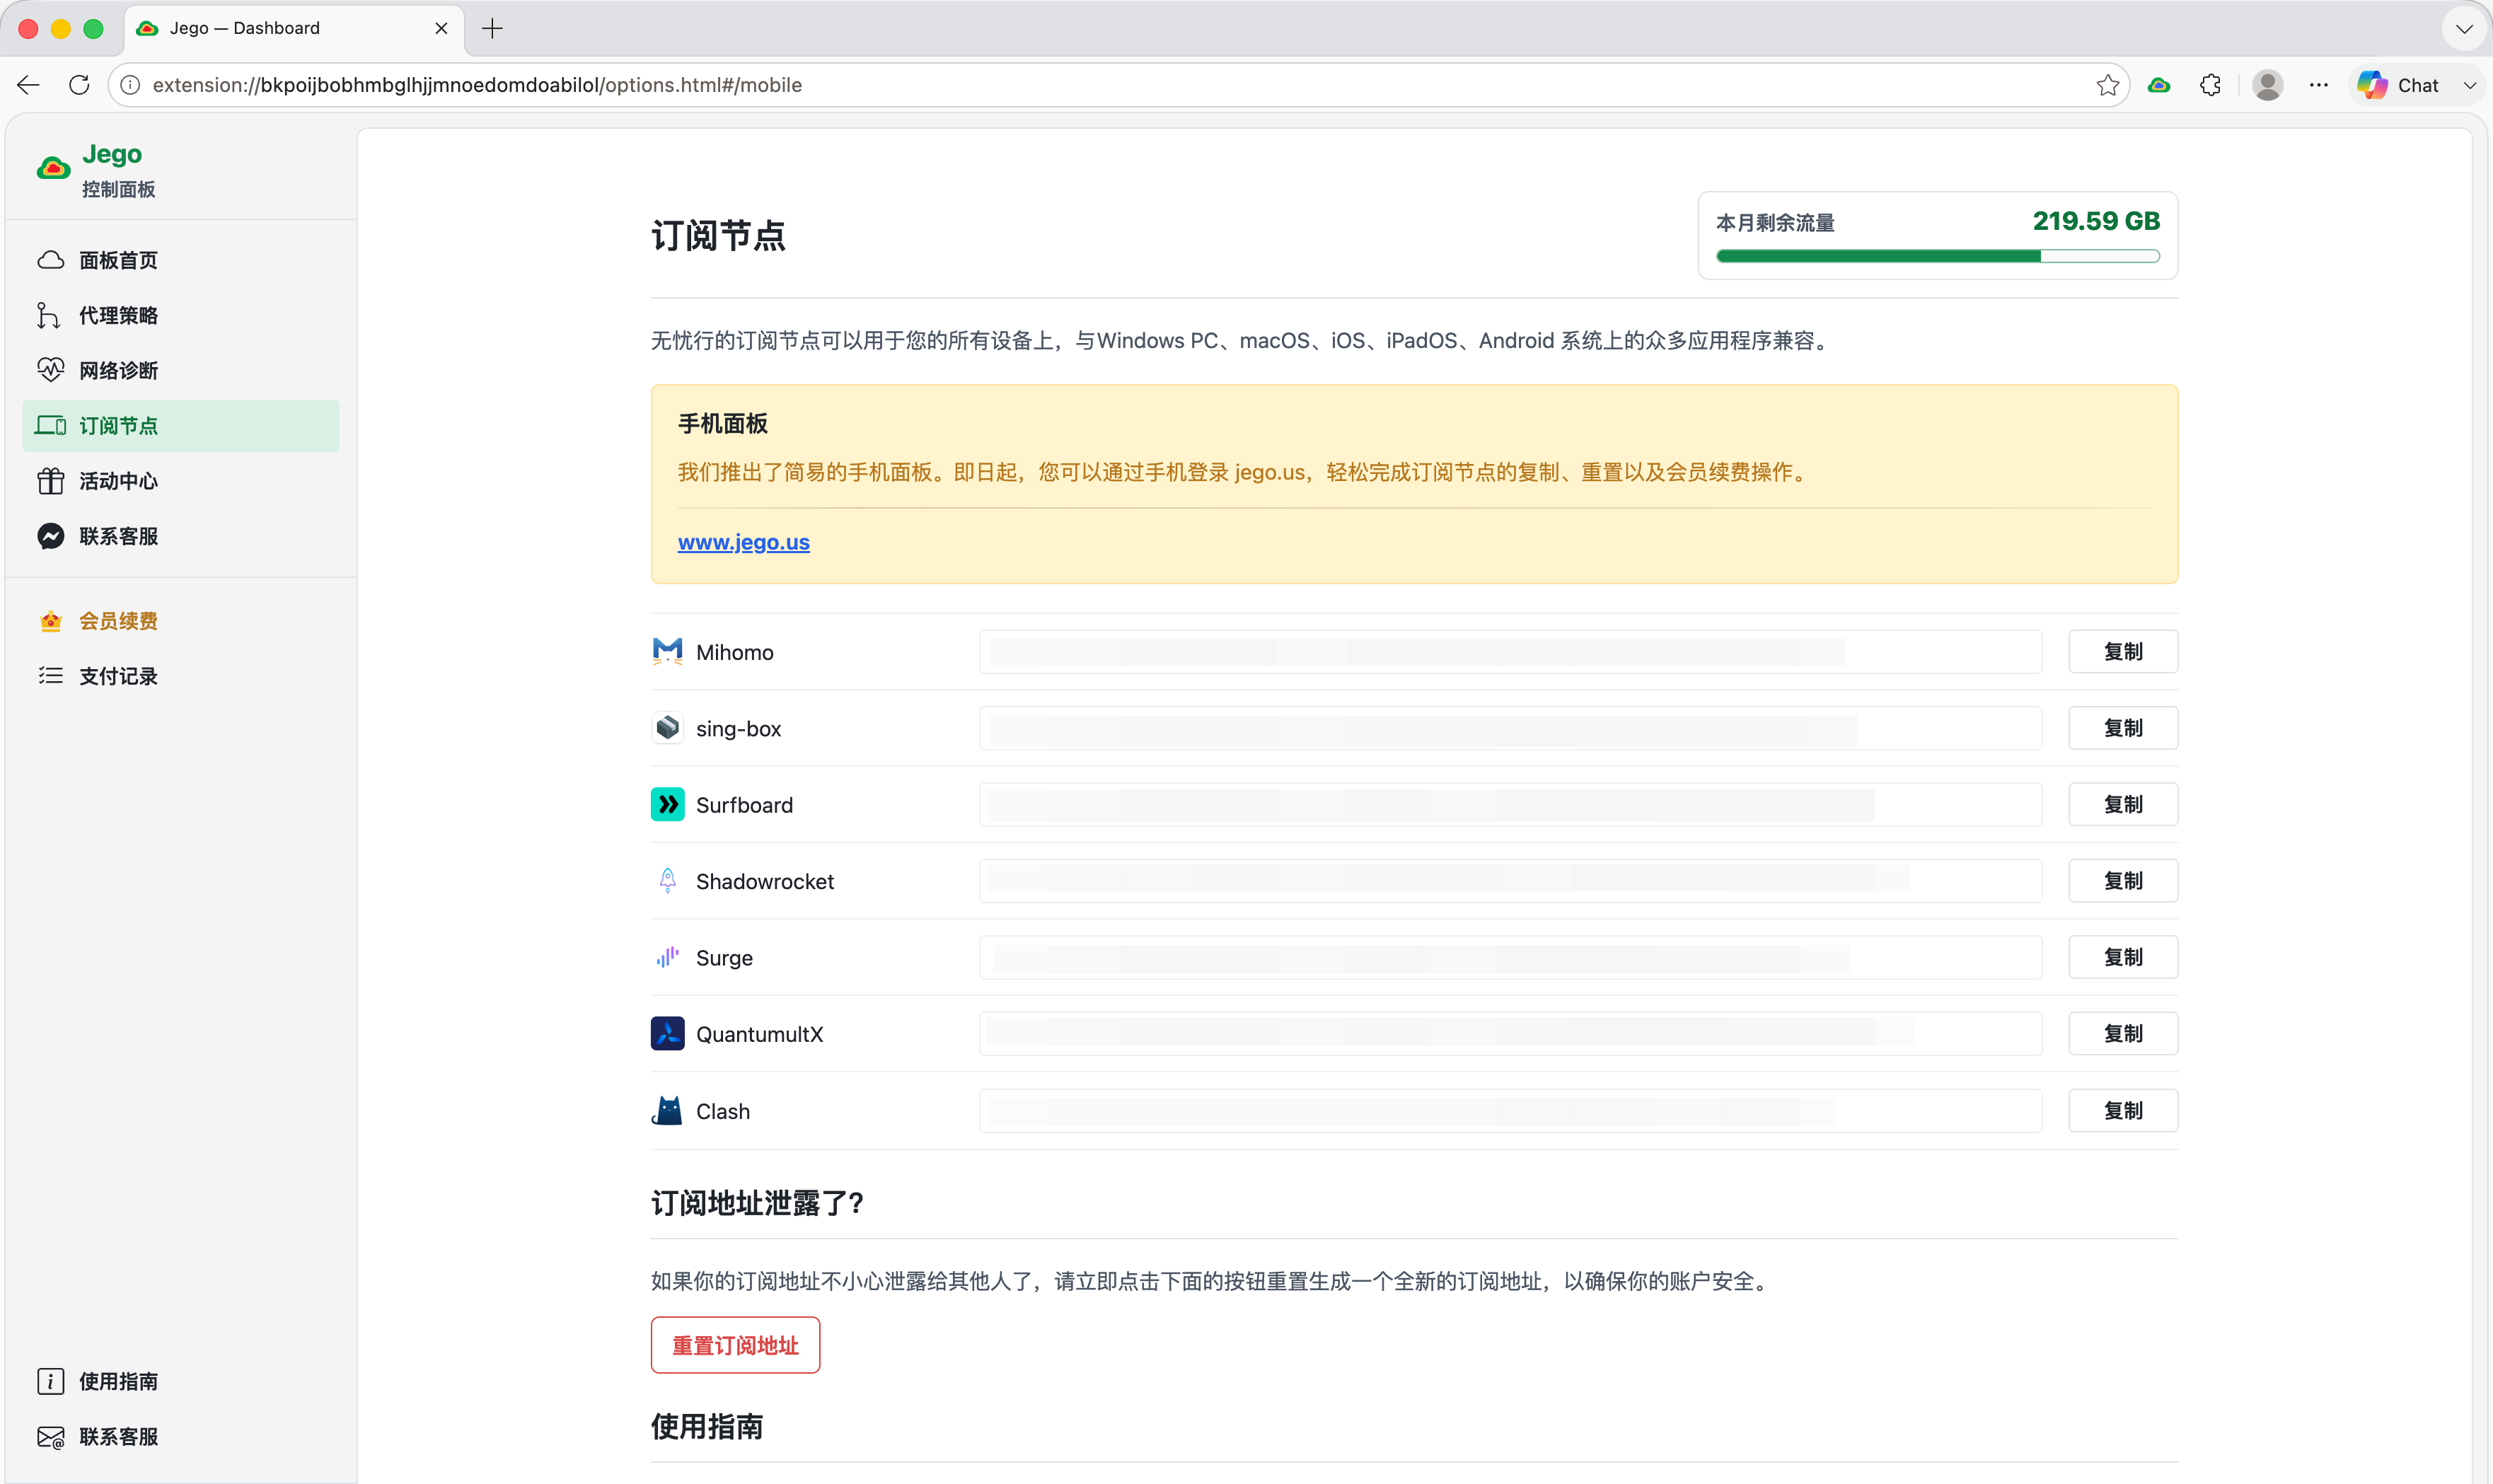Select 订阅节点 devices icon
This screenshot has height=1484, width=2493.
[x=51, y=425]
